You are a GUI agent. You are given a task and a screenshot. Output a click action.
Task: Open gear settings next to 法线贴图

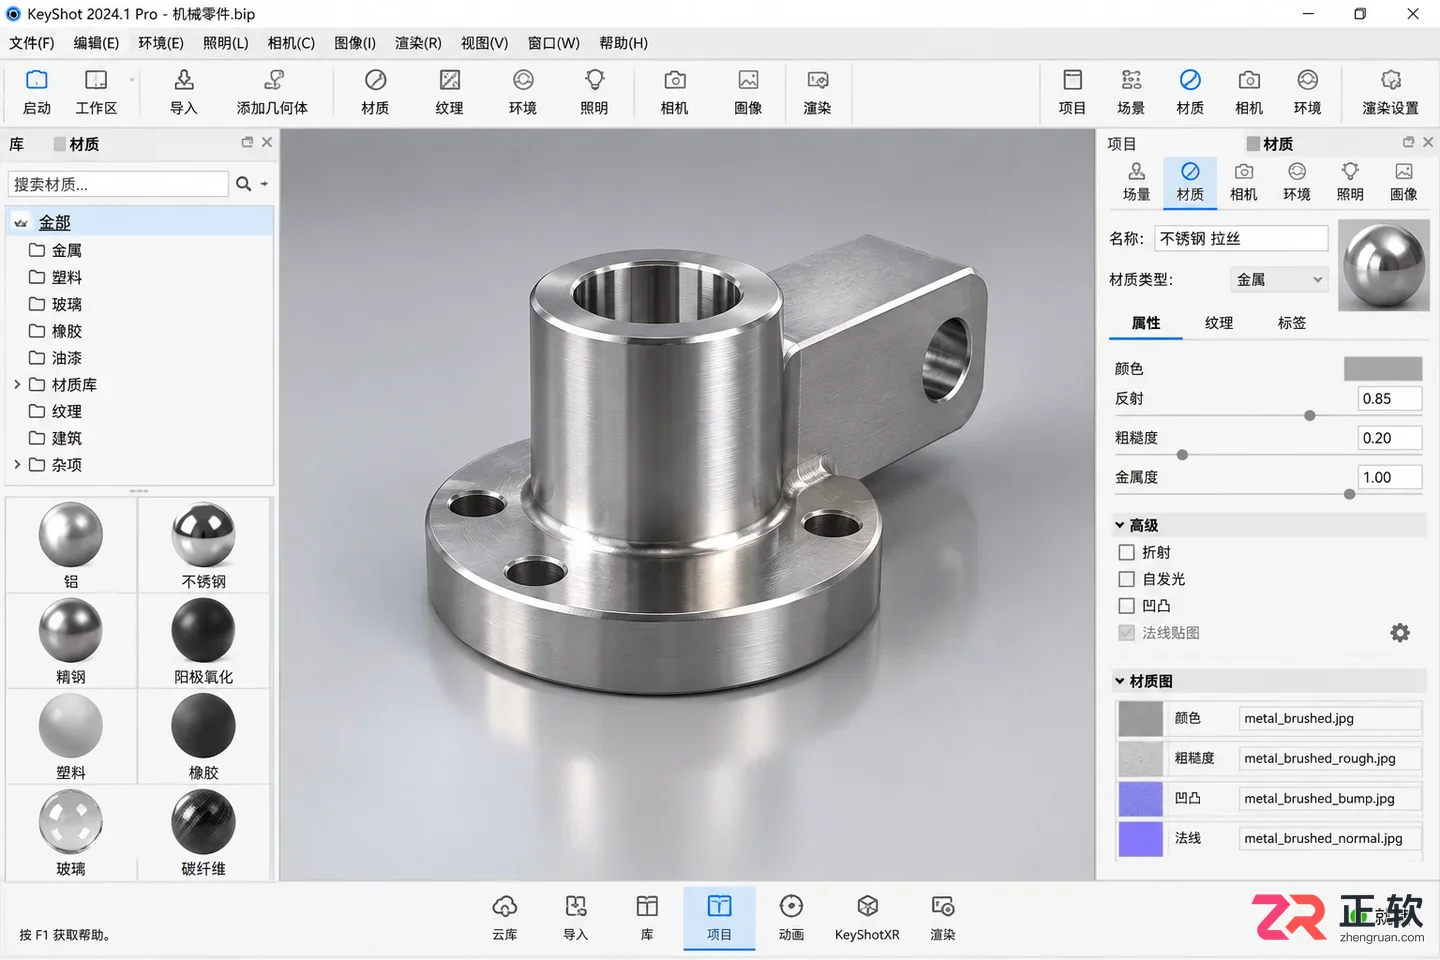point(1400,633)
